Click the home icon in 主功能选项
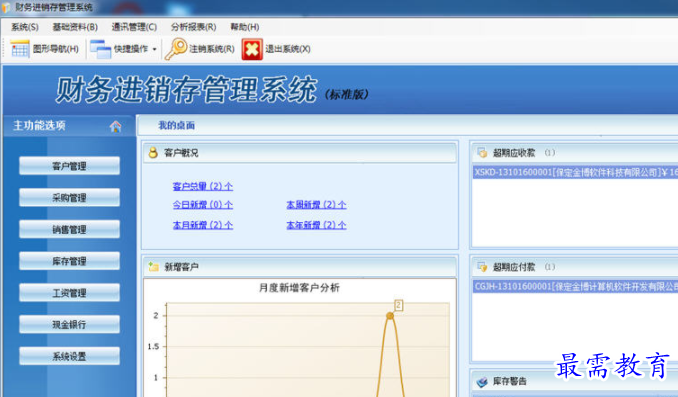 [x=115, y=126]
